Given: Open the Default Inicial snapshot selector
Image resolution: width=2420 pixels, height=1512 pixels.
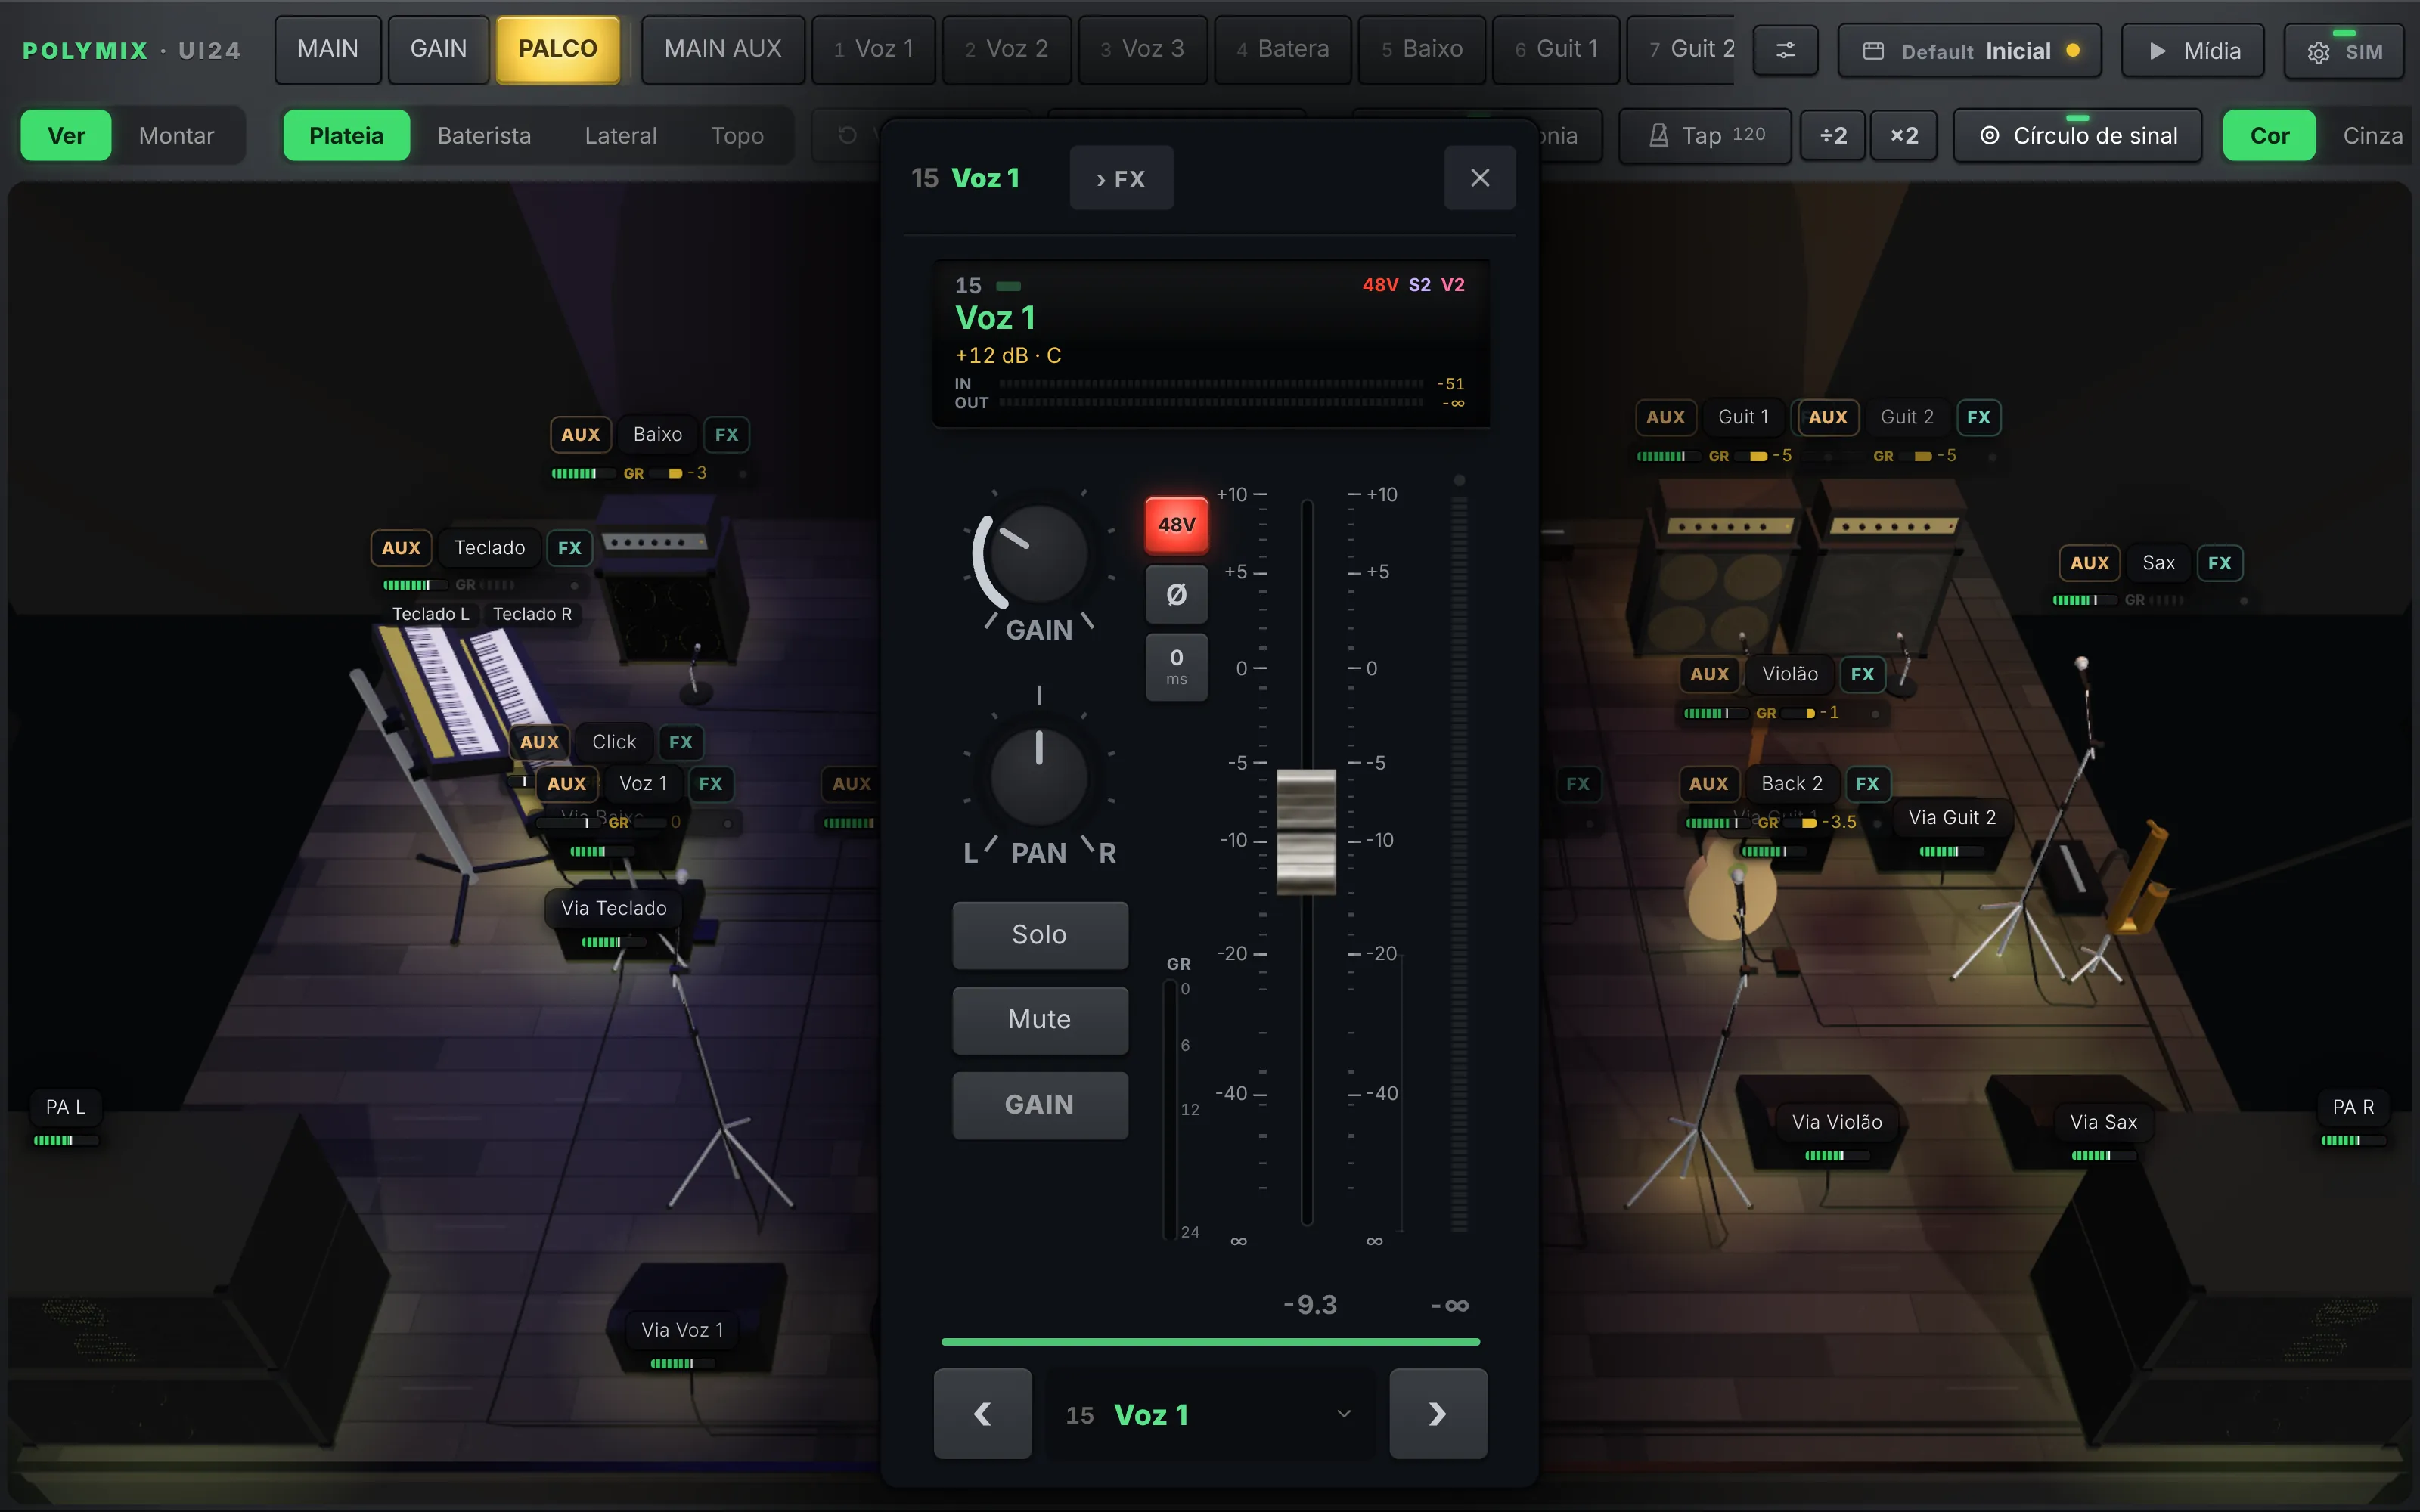Looking at the screenshot, I should (x=1970, y=51).
